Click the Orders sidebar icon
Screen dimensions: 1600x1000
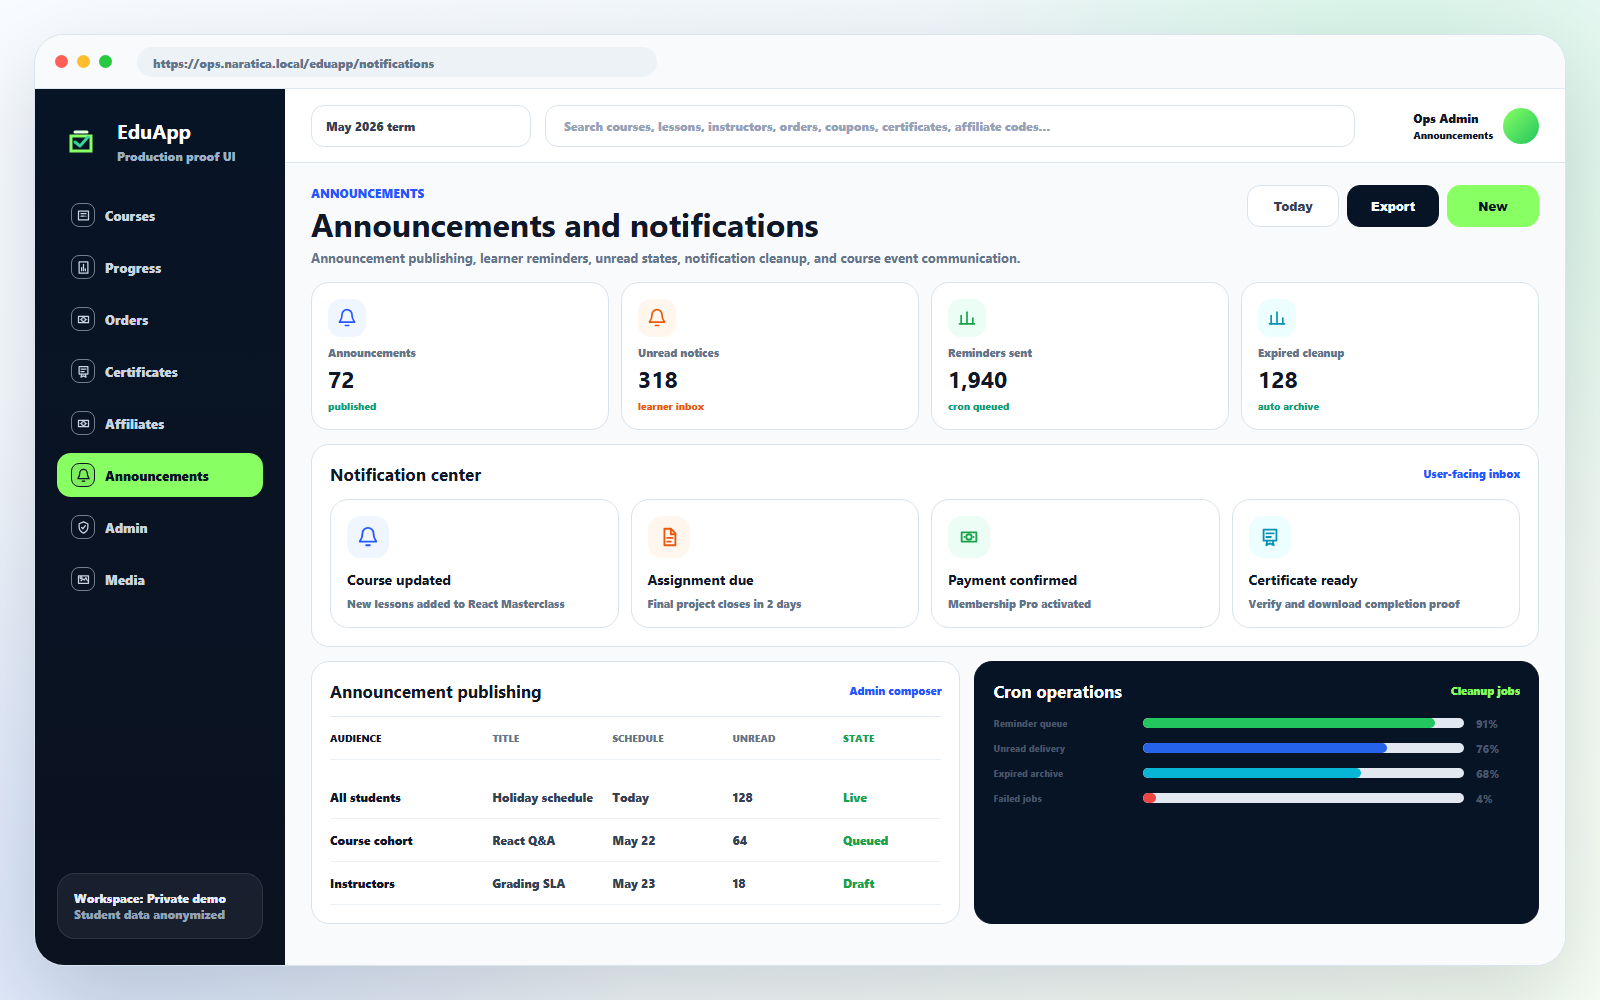click(x=83, y=319)
